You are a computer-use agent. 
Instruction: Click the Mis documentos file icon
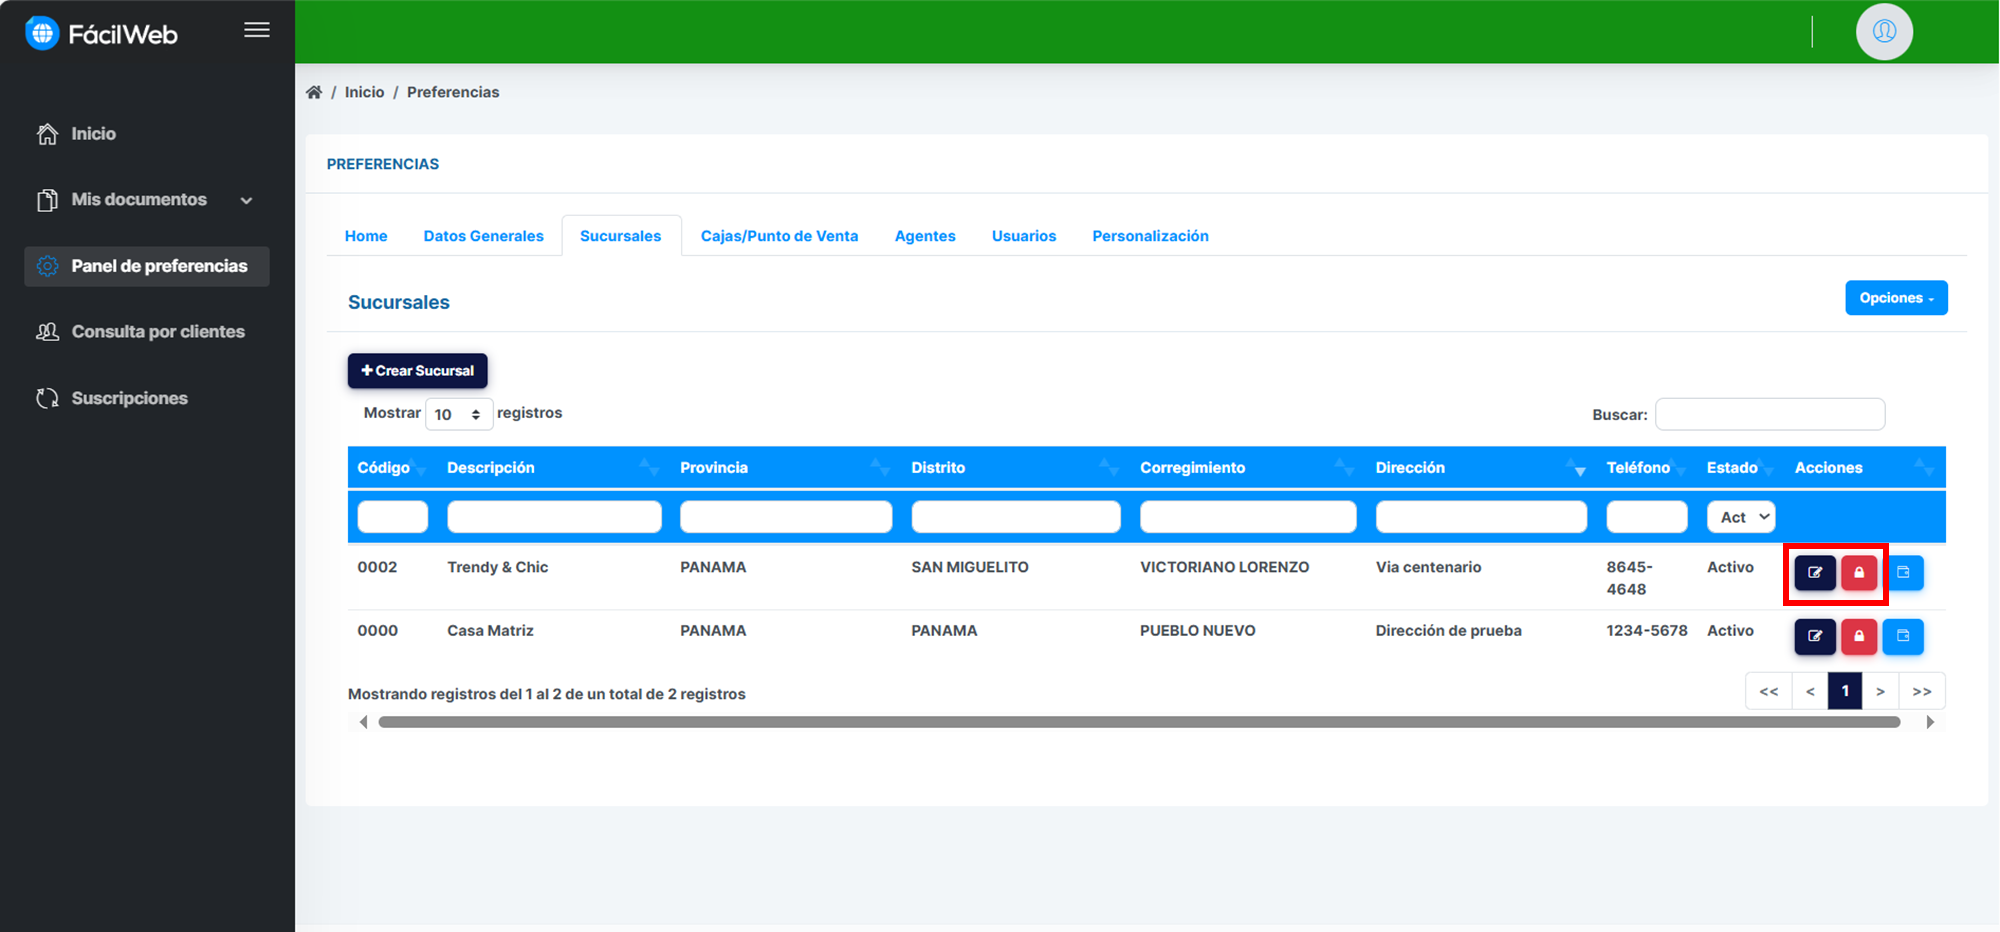(47, 200)
